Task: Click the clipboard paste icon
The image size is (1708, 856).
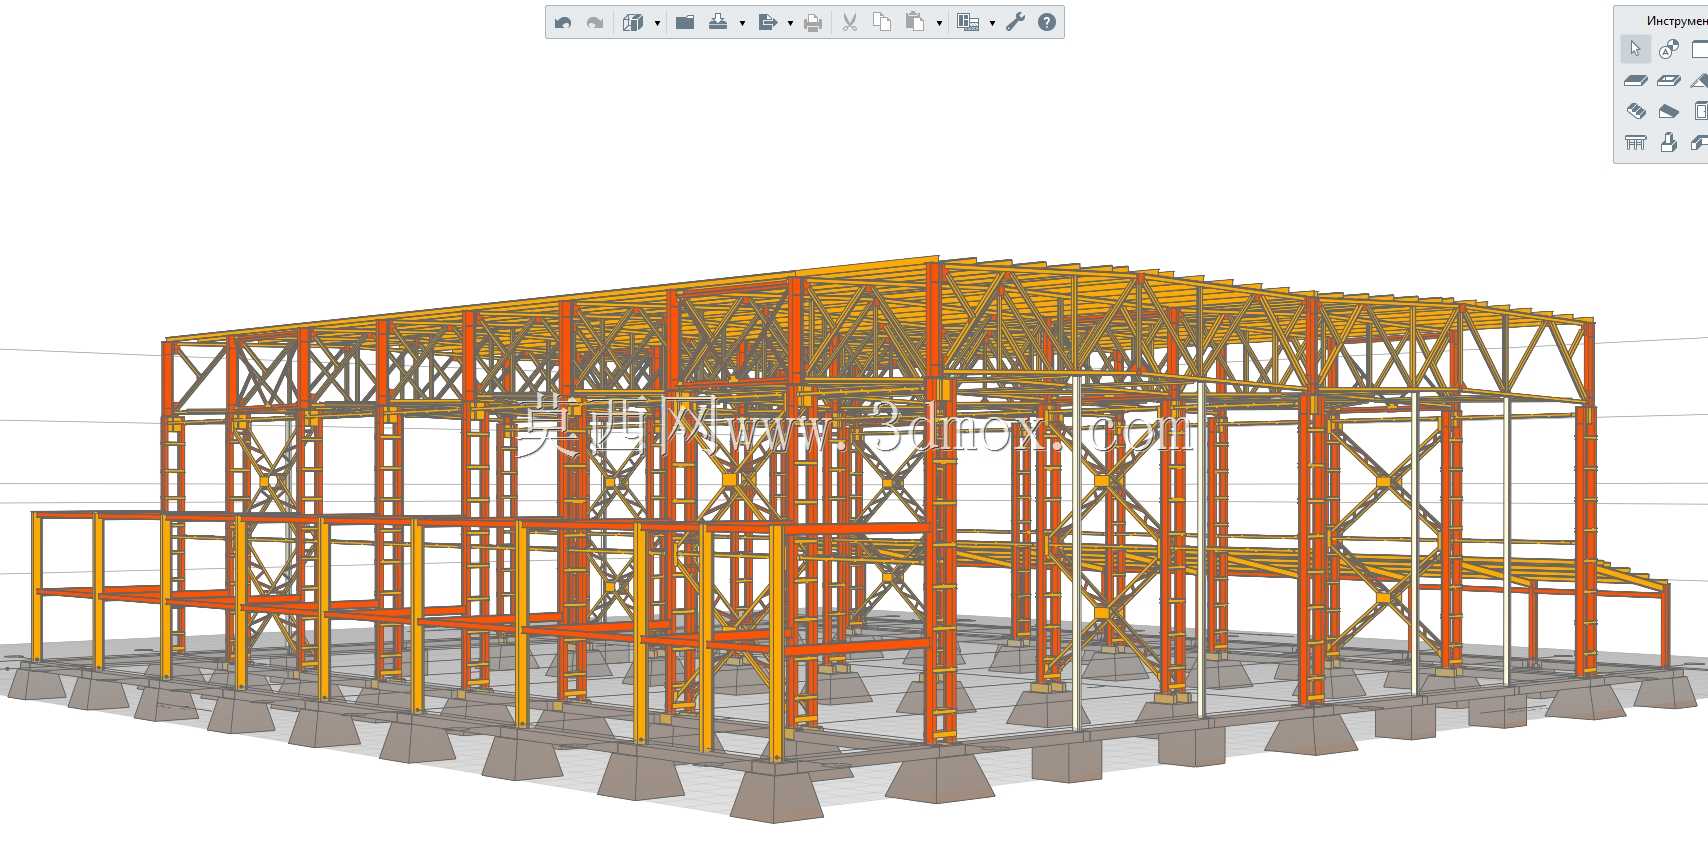Action: pyautogui.click(x=915, y=22)
